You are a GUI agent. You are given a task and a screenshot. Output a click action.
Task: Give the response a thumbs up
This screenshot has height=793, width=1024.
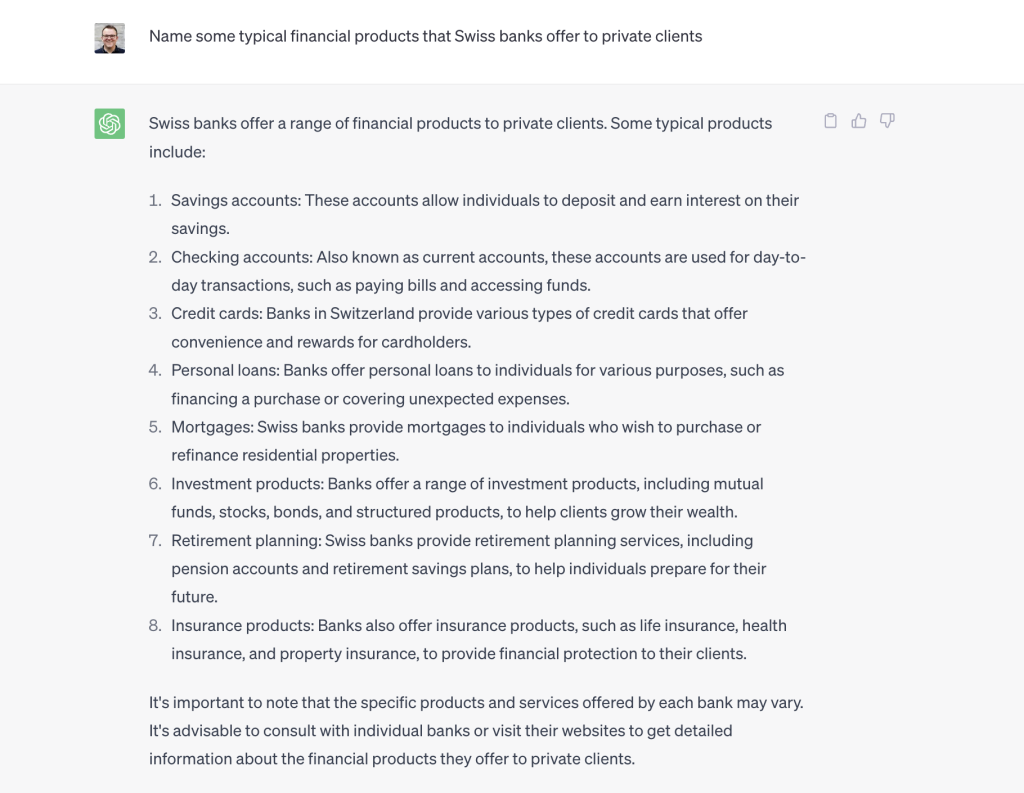[x=859, y=121]
